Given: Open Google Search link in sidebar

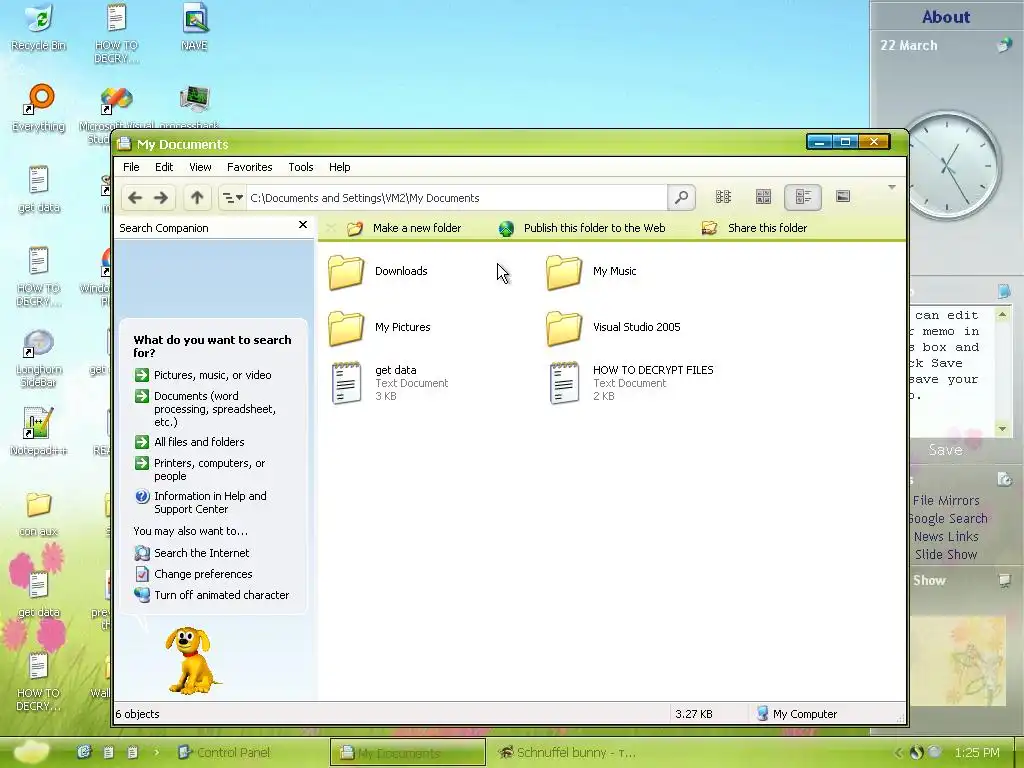Looking at the screenshot, I should 947,519.
